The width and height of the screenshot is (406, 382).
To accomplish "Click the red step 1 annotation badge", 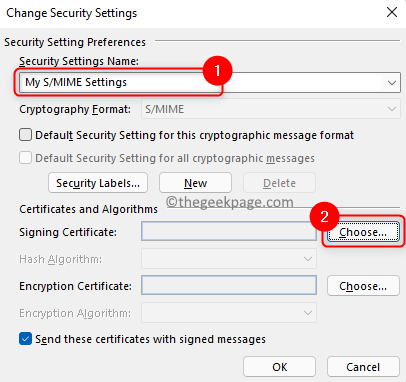I will pos(217,70).
